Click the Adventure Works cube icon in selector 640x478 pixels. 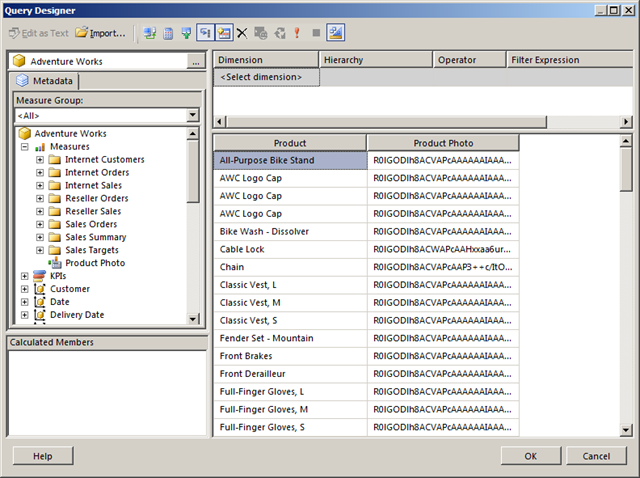(19, 61)
